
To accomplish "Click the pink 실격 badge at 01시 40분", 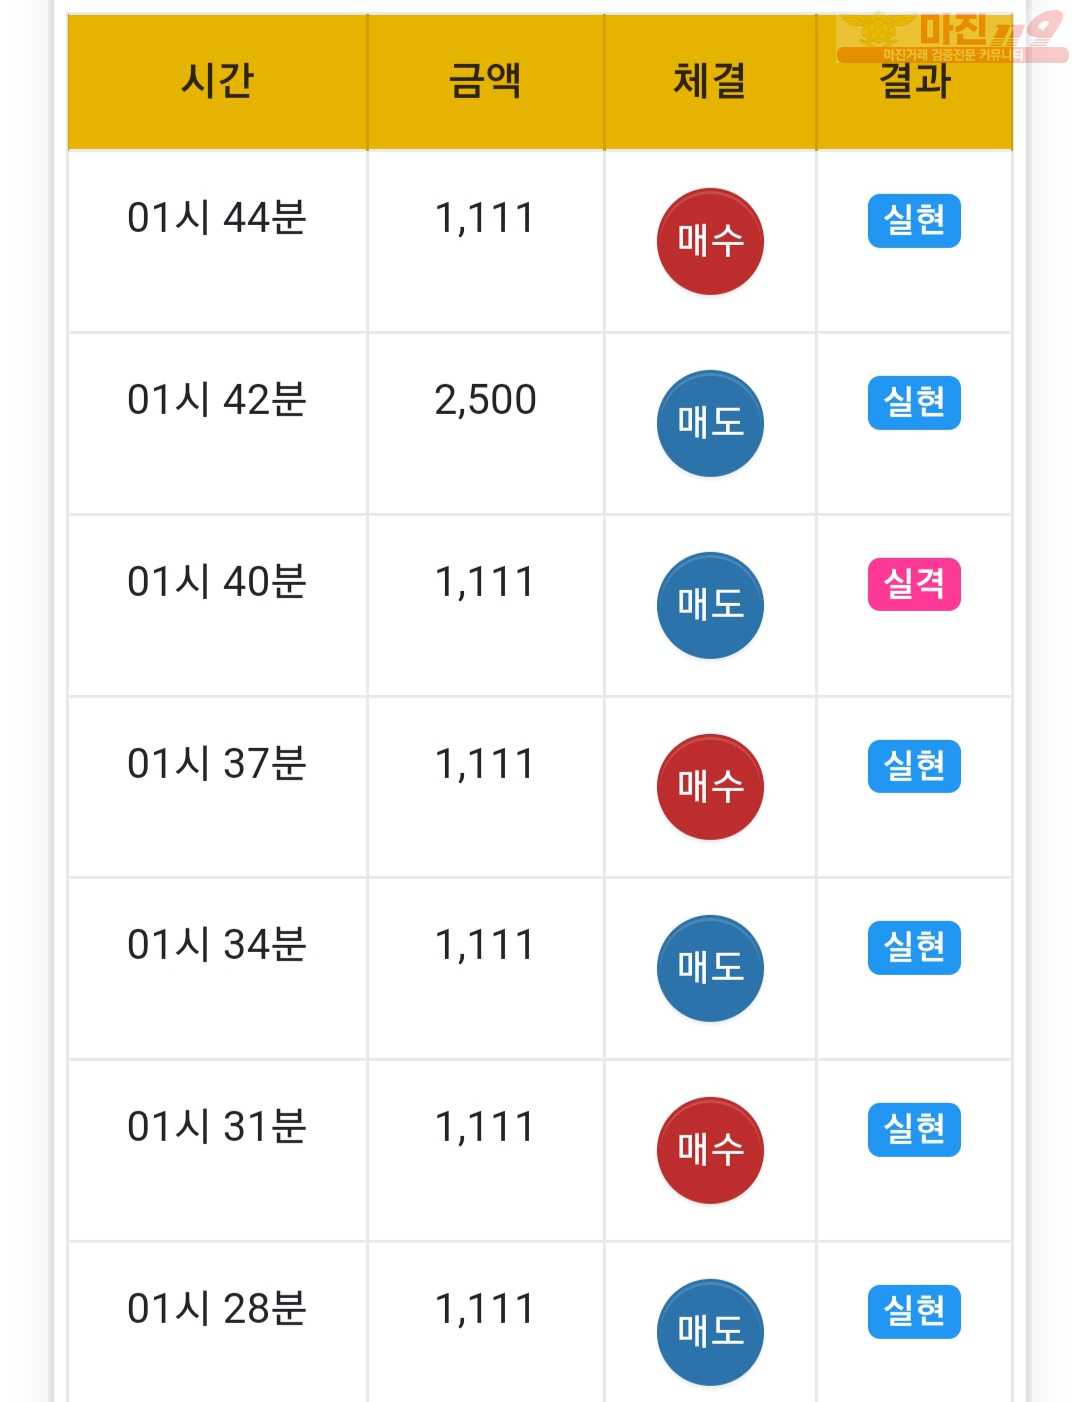I will (x=914, y=584).
